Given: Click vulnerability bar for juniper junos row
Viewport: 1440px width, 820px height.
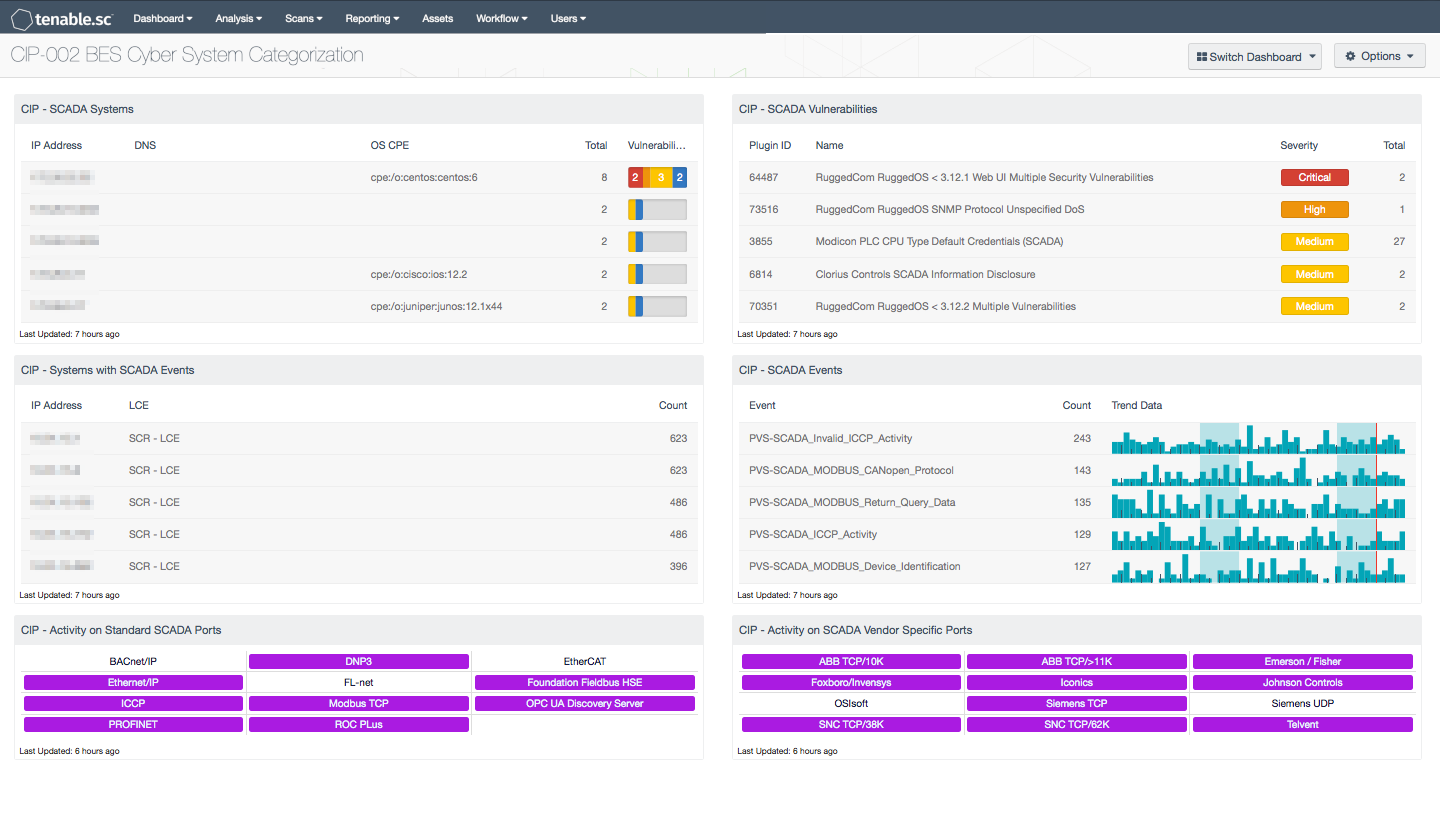Looking at the screenshot, I should [657, 306].
